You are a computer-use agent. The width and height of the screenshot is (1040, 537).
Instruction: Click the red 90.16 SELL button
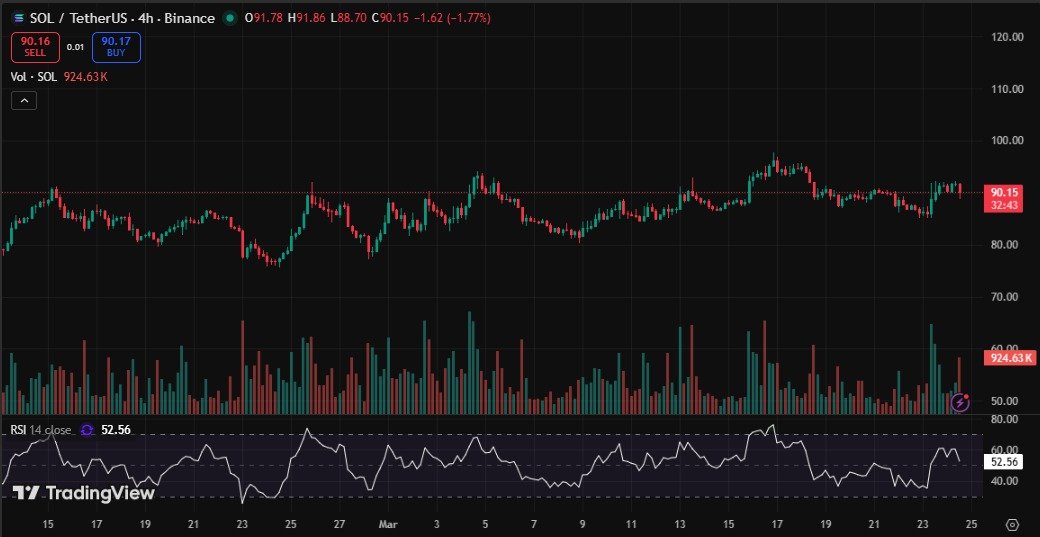click(x=35, y=47)
